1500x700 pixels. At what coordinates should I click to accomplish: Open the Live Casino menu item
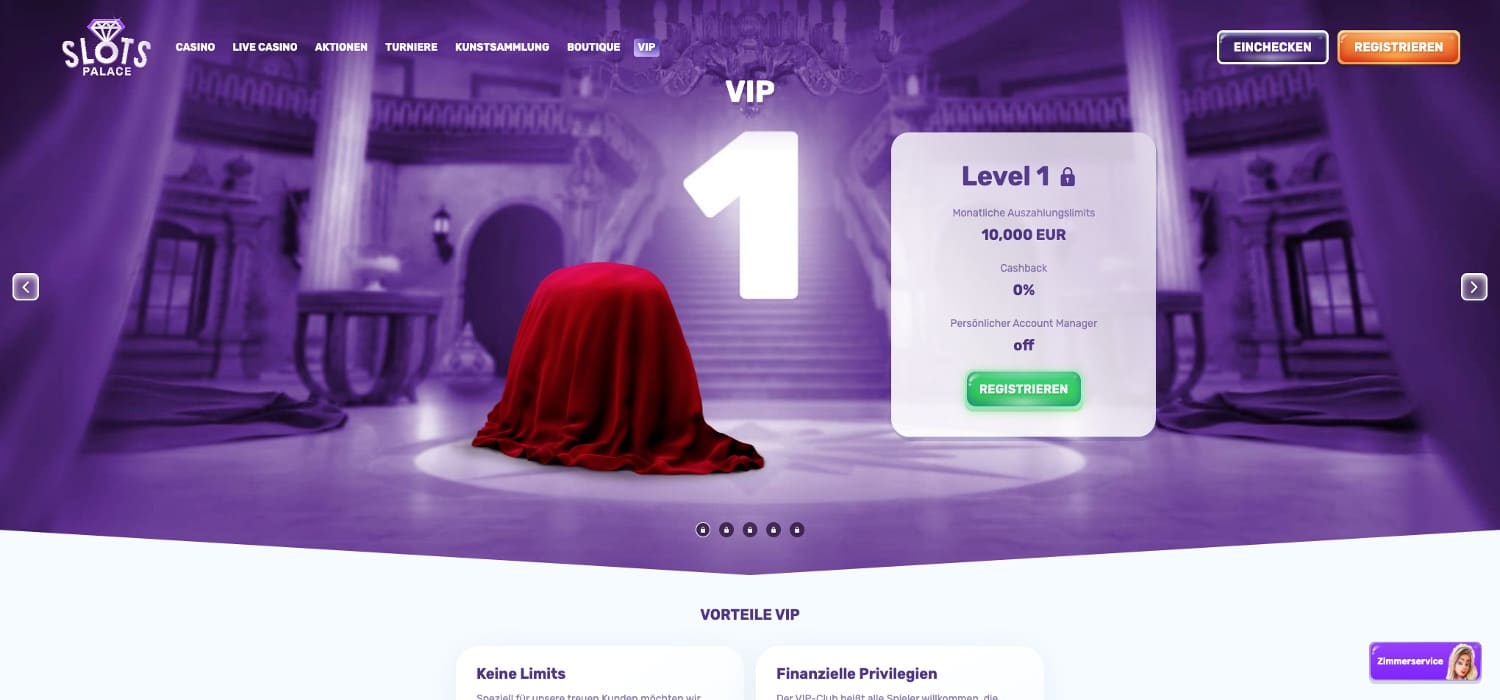click(265, 47)
